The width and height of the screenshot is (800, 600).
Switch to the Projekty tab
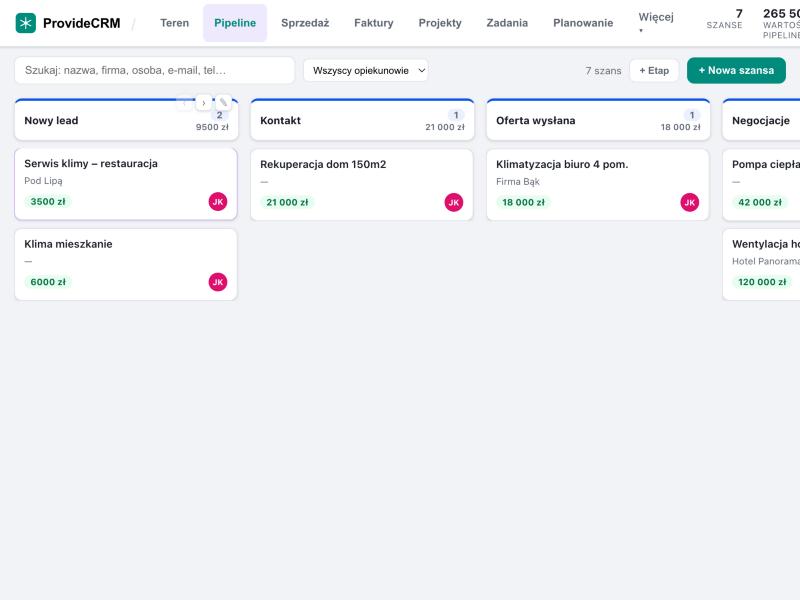(x=440, y=23)
